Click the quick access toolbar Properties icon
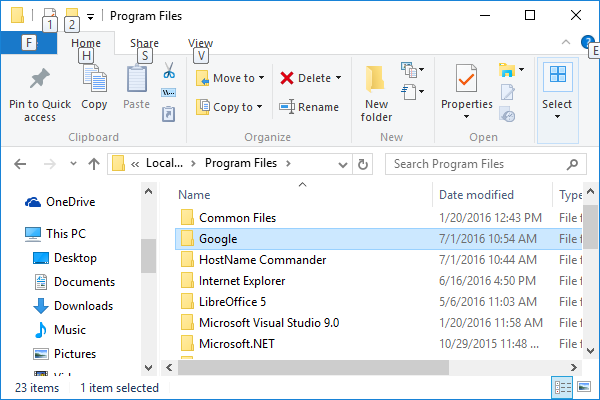This screenshot has width=600, height=400. pyautogui.click(x=50, y=15)
